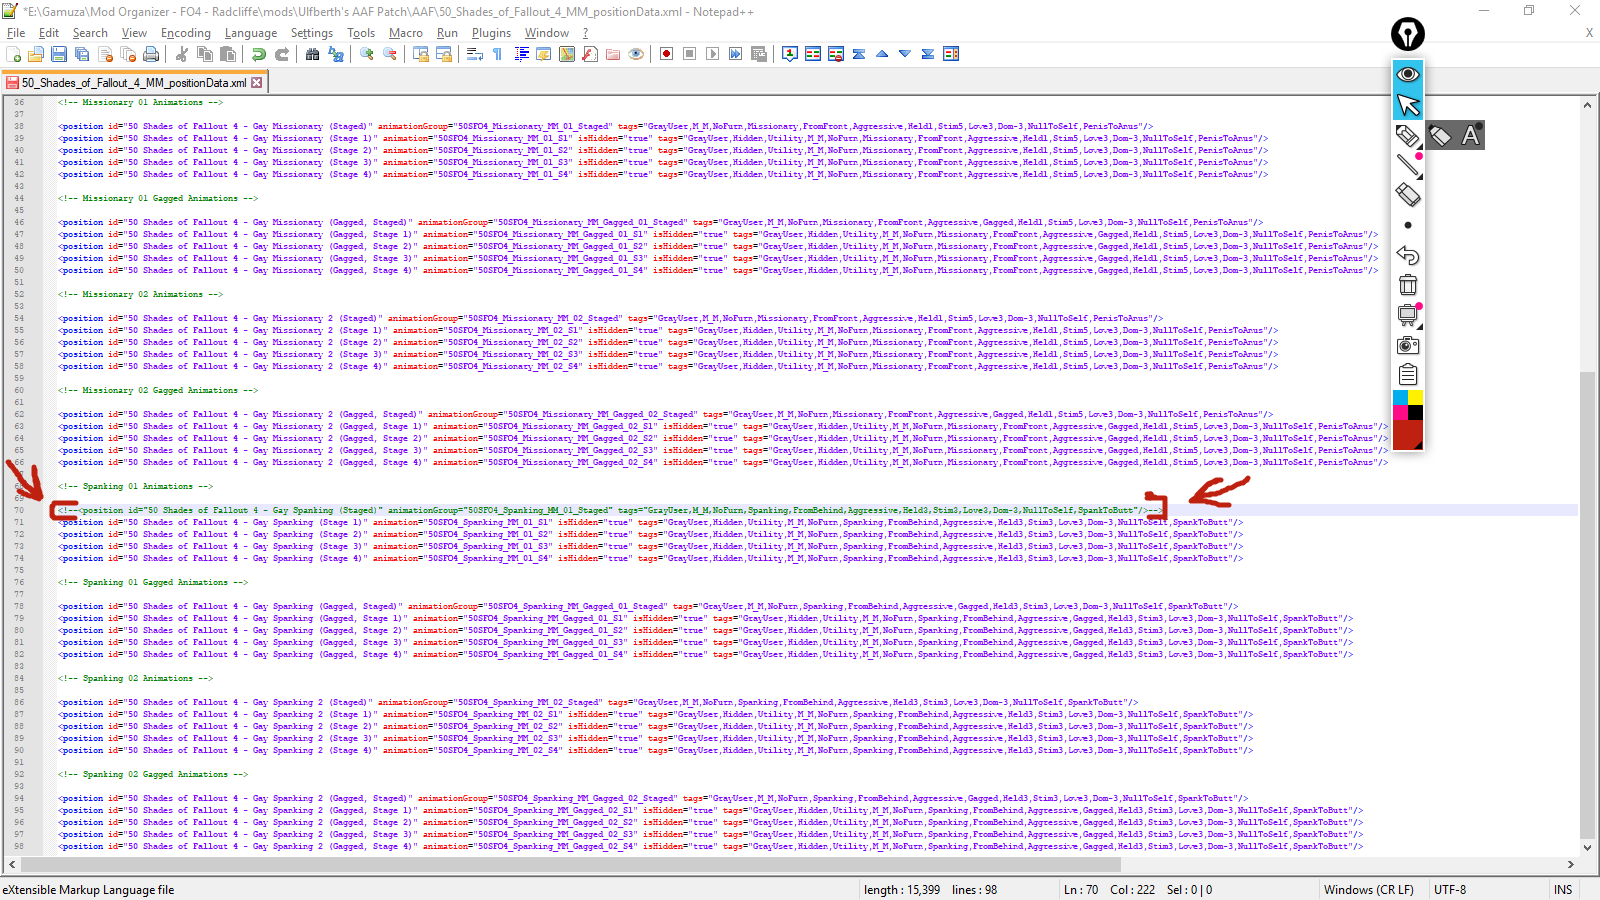Select cursor mode in Epic Pen toolbar
The height and width of the screenshot is (900, 1600).
(1408, 104)
